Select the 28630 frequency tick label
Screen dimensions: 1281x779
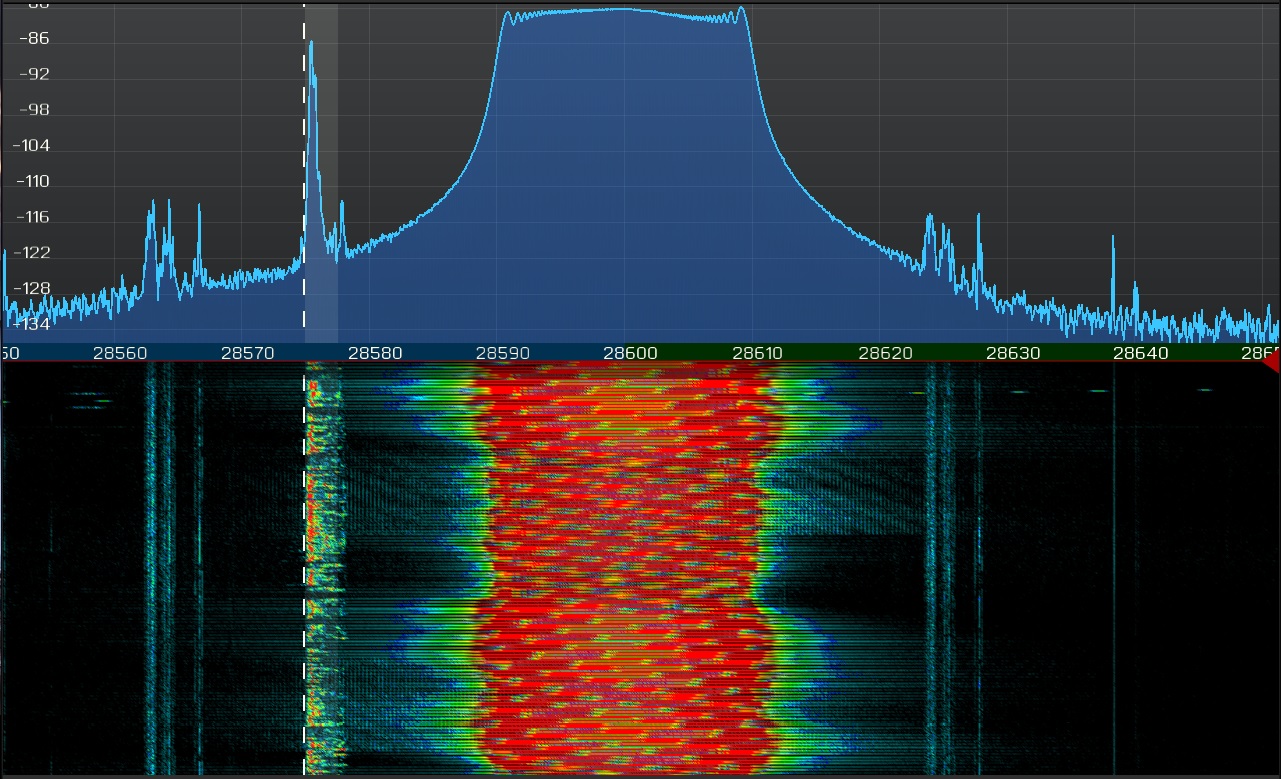(1007, 353)
